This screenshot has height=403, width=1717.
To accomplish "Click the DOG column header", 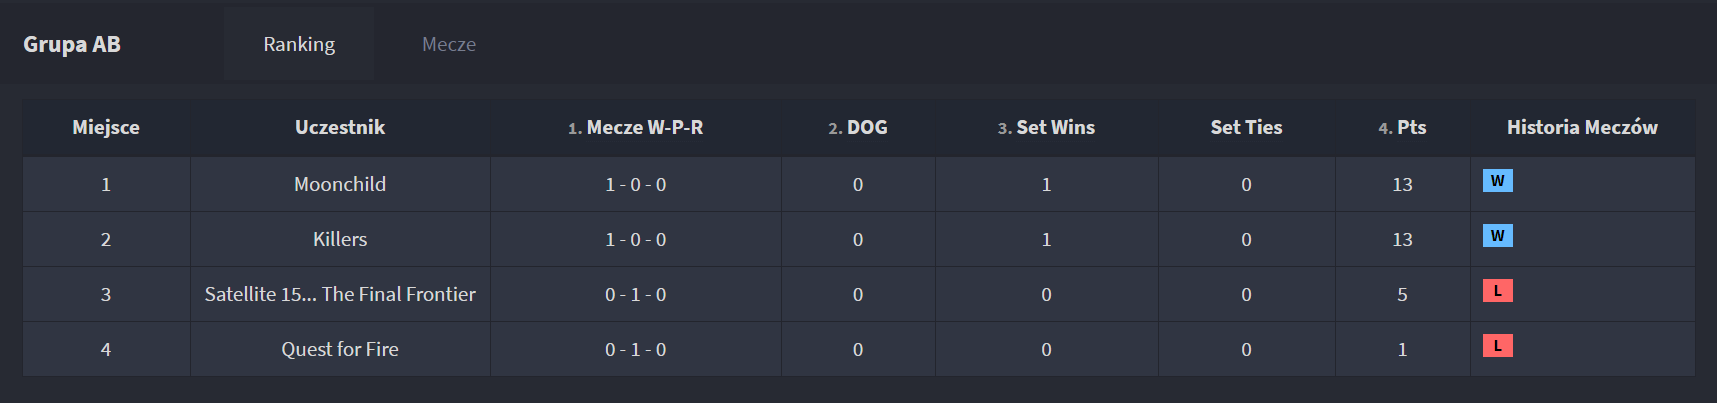I will [858, 127].
